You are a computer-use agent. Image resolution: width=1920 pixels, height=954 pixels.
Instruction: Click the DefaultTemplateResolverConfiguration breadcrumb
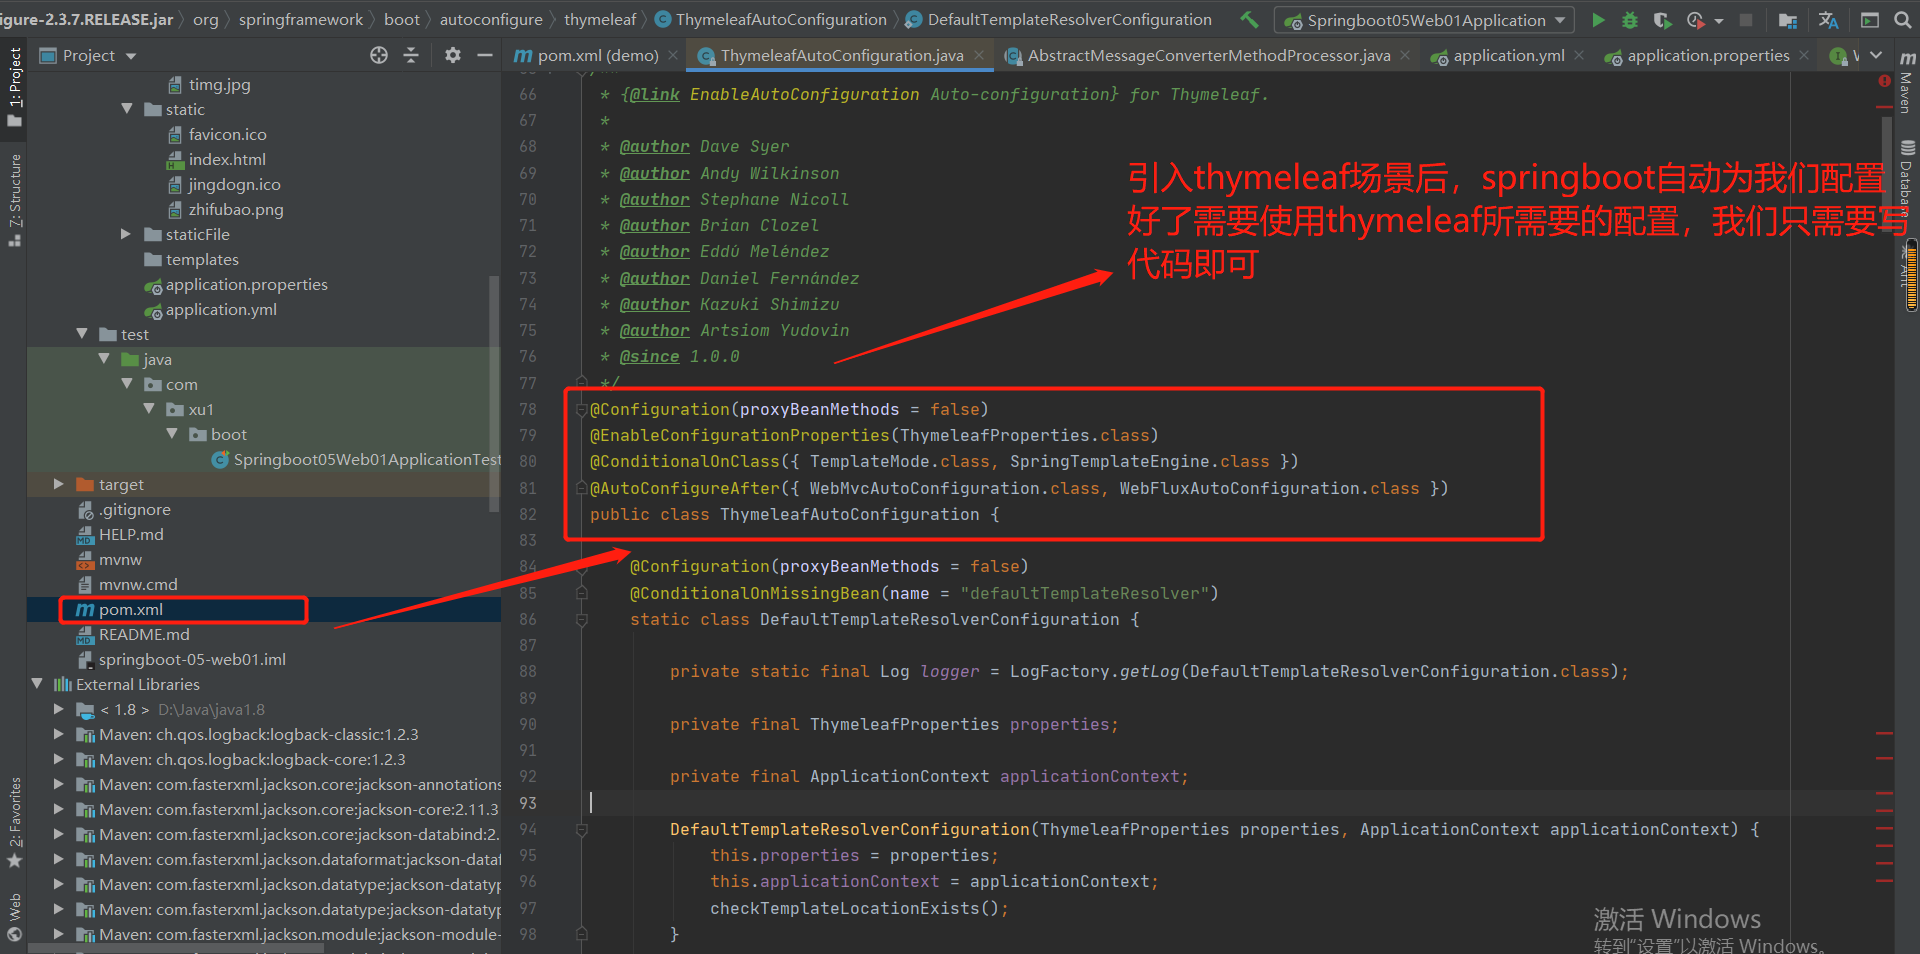(x=1069, y=20)
